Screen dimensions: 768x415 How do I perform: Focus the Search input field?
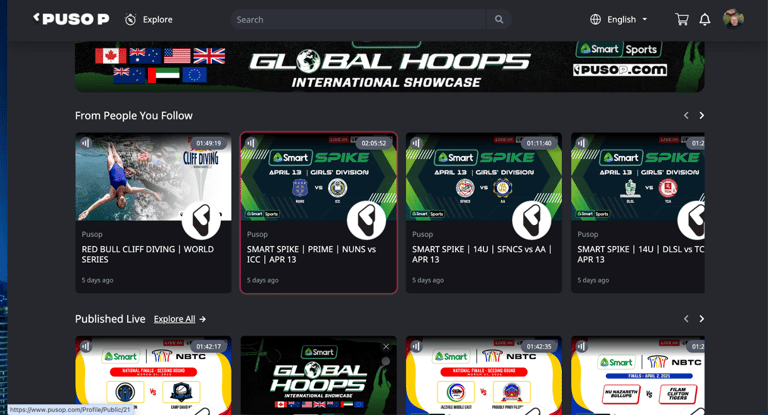point(358,20)
